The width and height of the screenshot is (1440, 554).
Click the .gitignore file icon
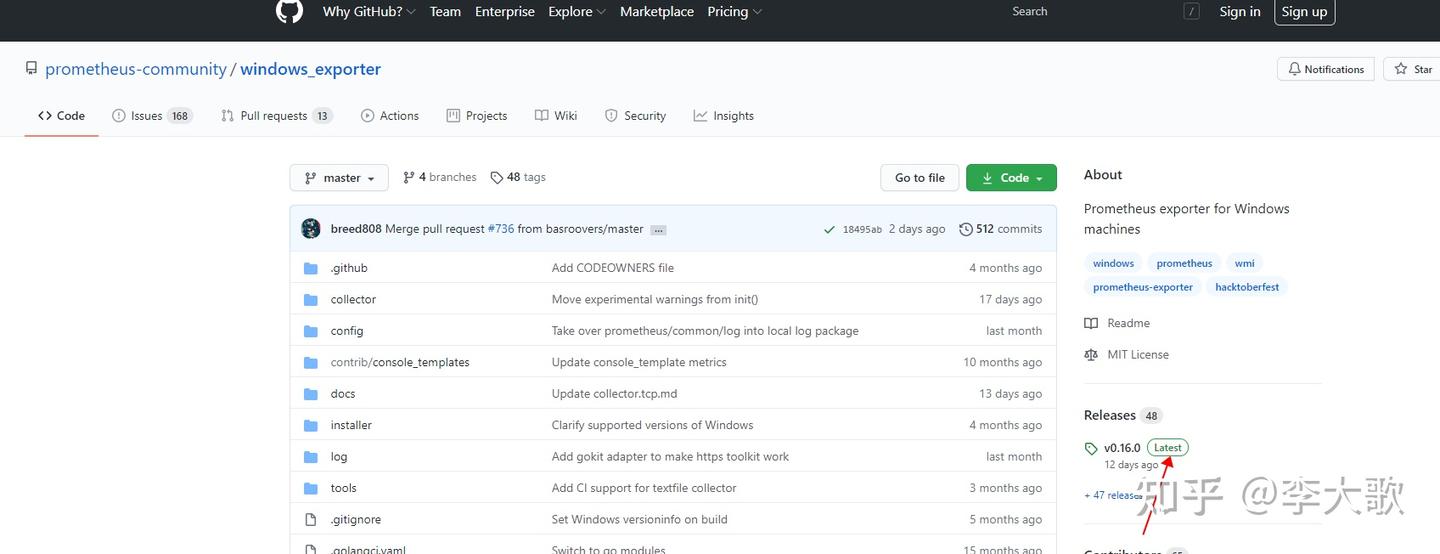click(x=311, y=520)
